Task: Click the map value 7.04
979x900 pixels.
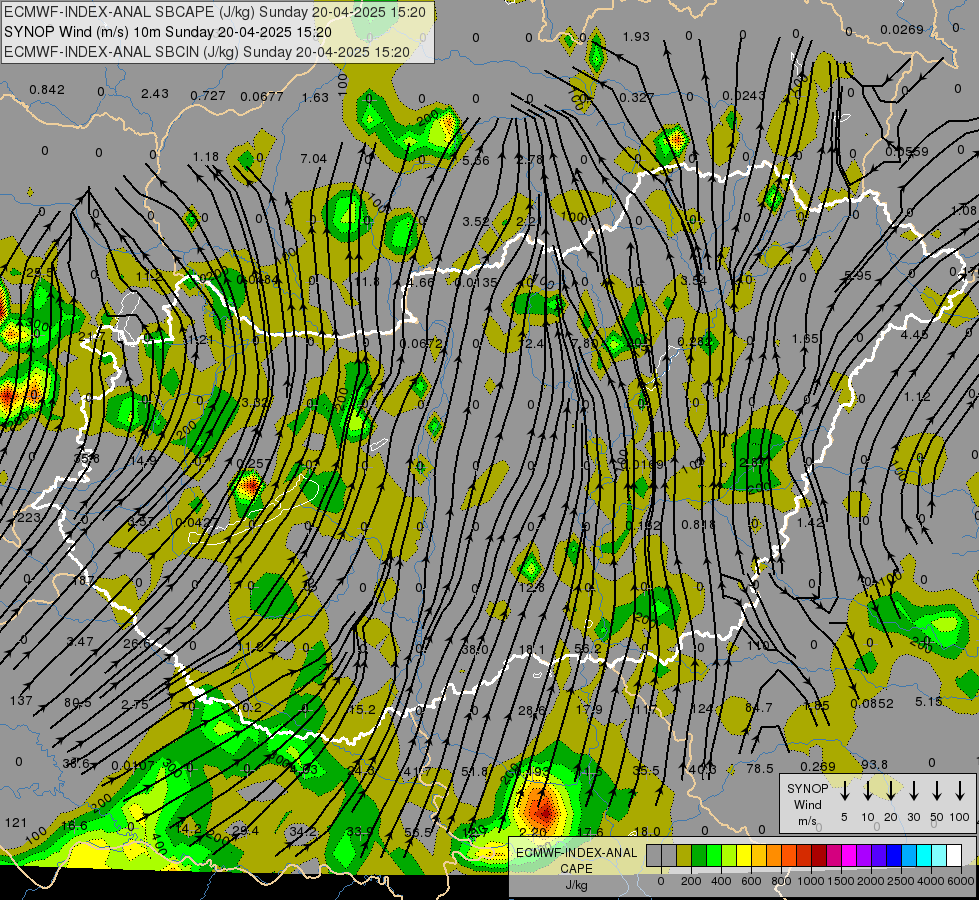Action: pyautogui.click(x=313, y=159)
